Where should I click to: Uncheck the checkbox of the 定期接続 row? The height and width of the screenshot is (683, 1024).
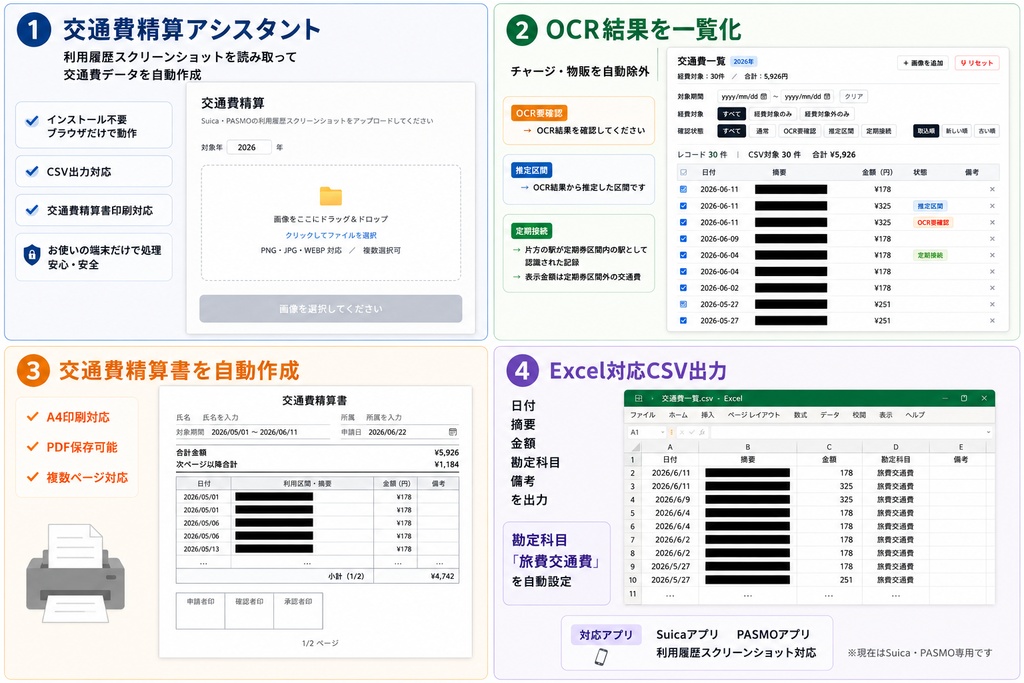pos(684,255)
